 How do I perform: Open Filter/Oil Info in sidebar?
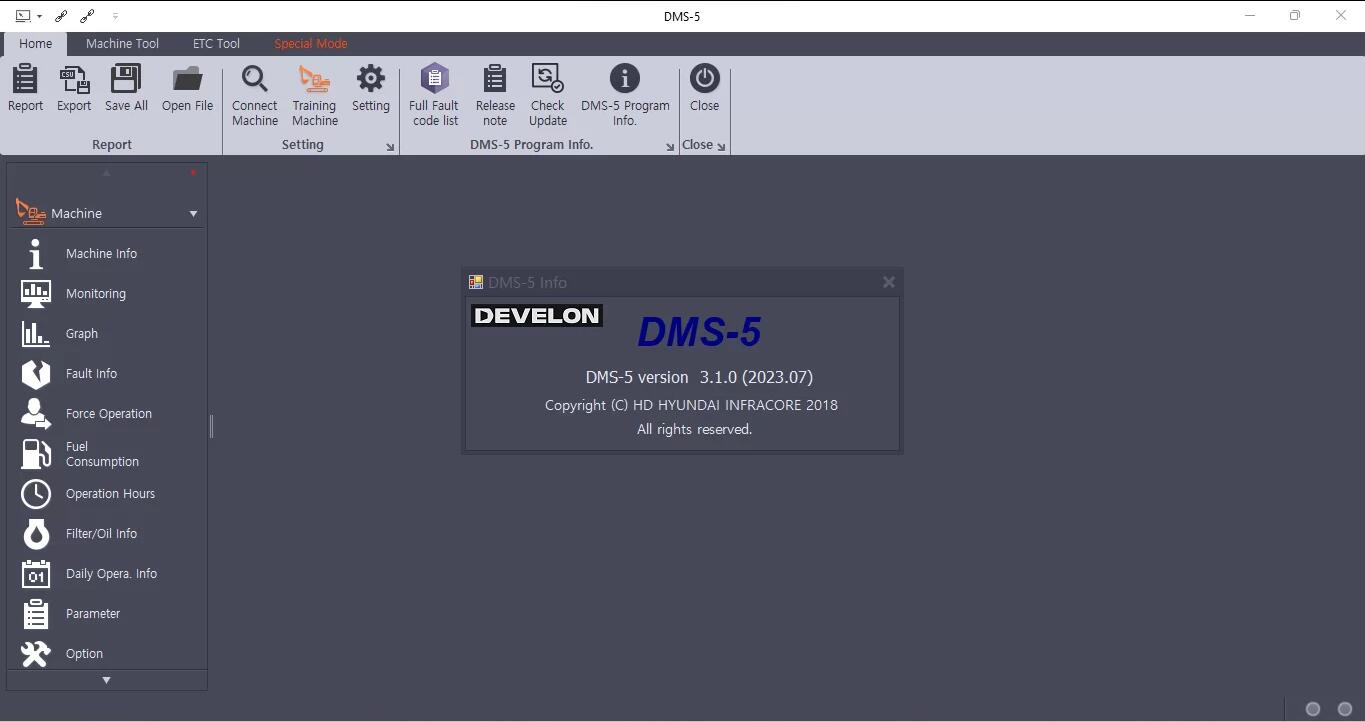click(x=107, y=534)
